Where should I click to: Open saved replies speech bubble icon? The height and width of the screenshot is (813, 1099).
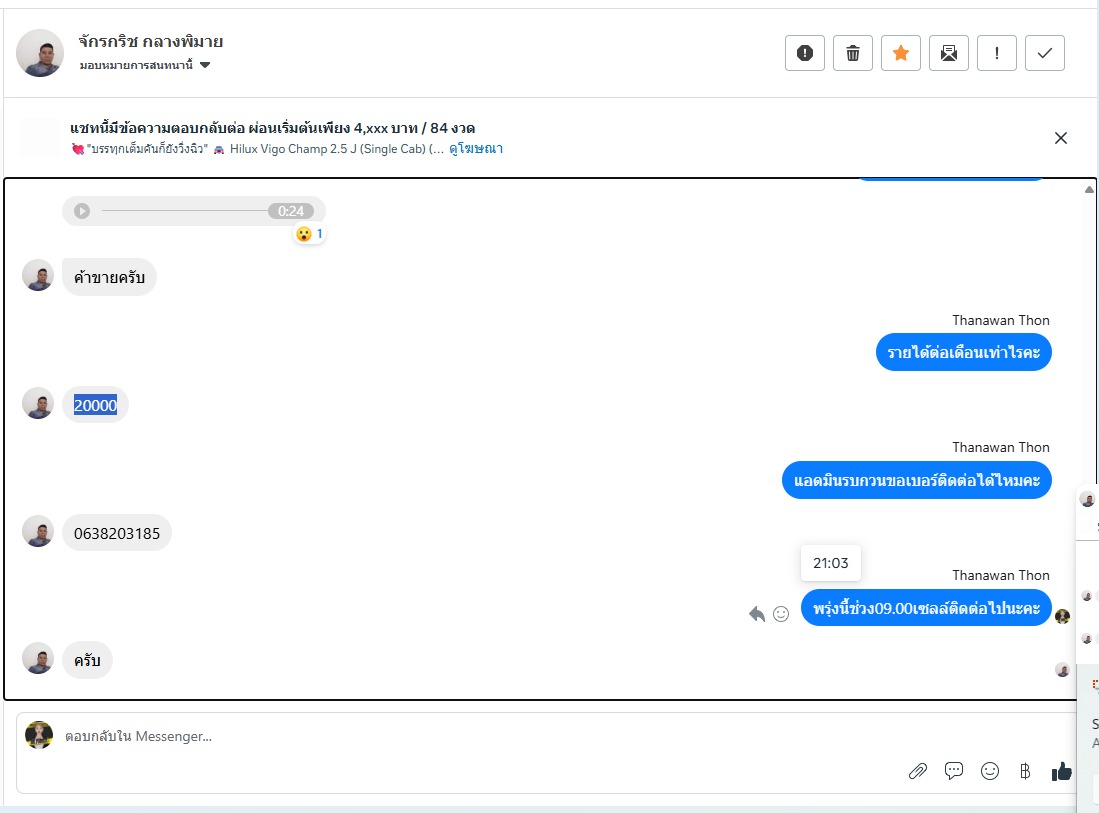coord(954,771)
